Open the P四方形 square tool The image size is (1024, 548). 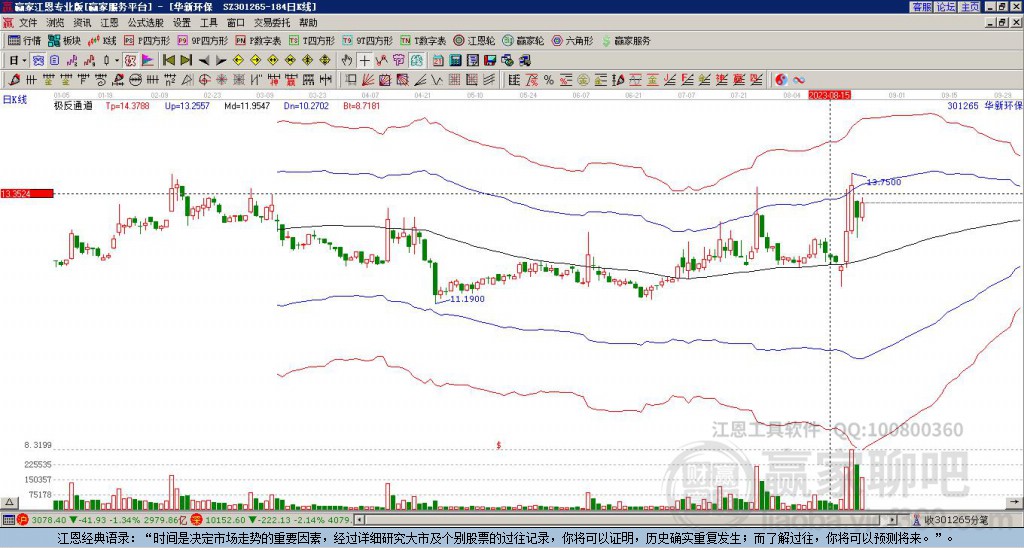[x=148, y=40]
